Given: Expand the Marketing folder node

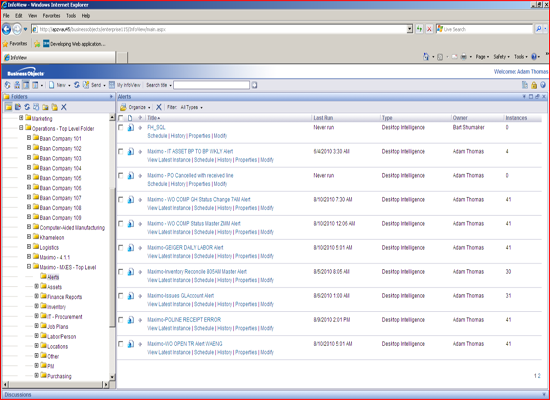Looking at the screenshot, I should tap(21, 118).
